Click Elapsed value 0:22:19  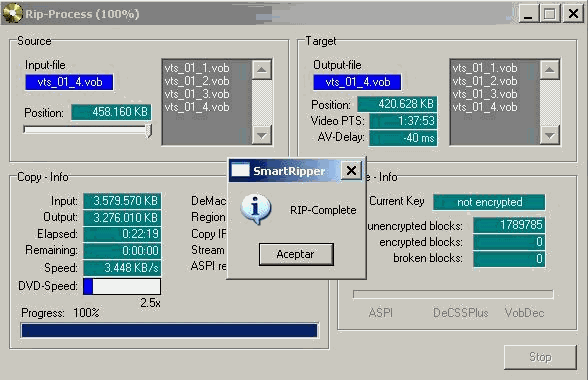(122, 234)
